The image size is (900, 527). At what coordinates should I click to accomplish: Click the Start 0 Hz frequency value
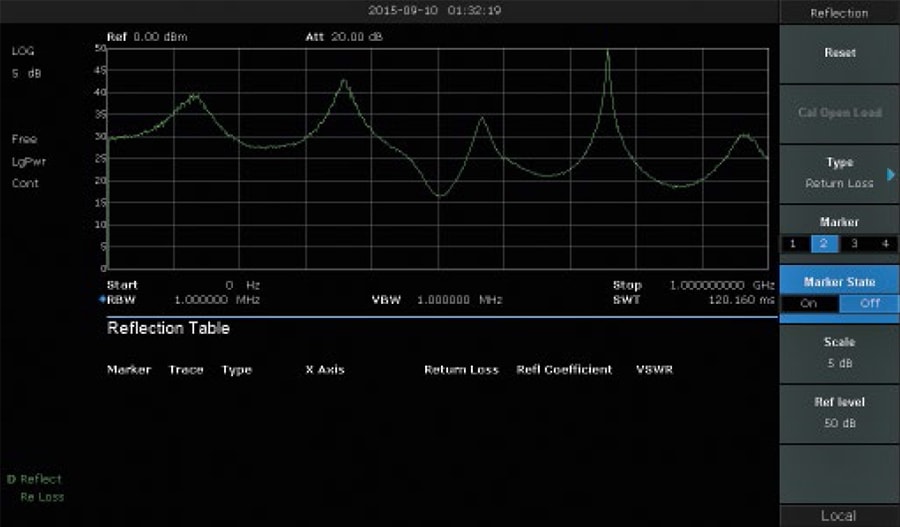[243, 285]
